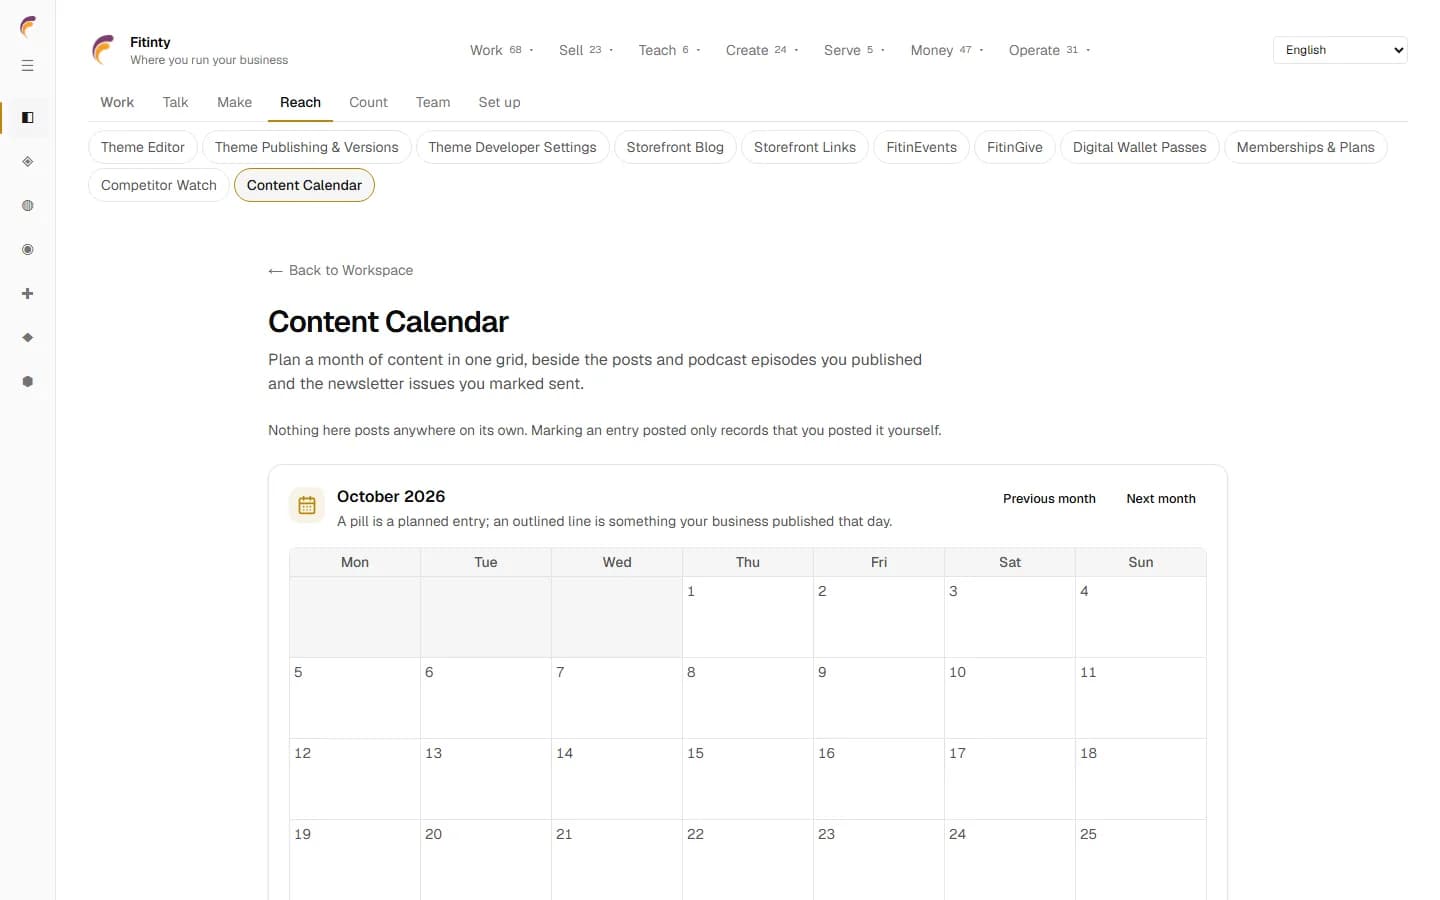Open Theme Publishing & Versions
The width and height of the screenshot is (1440, 900).
point(307,147)
